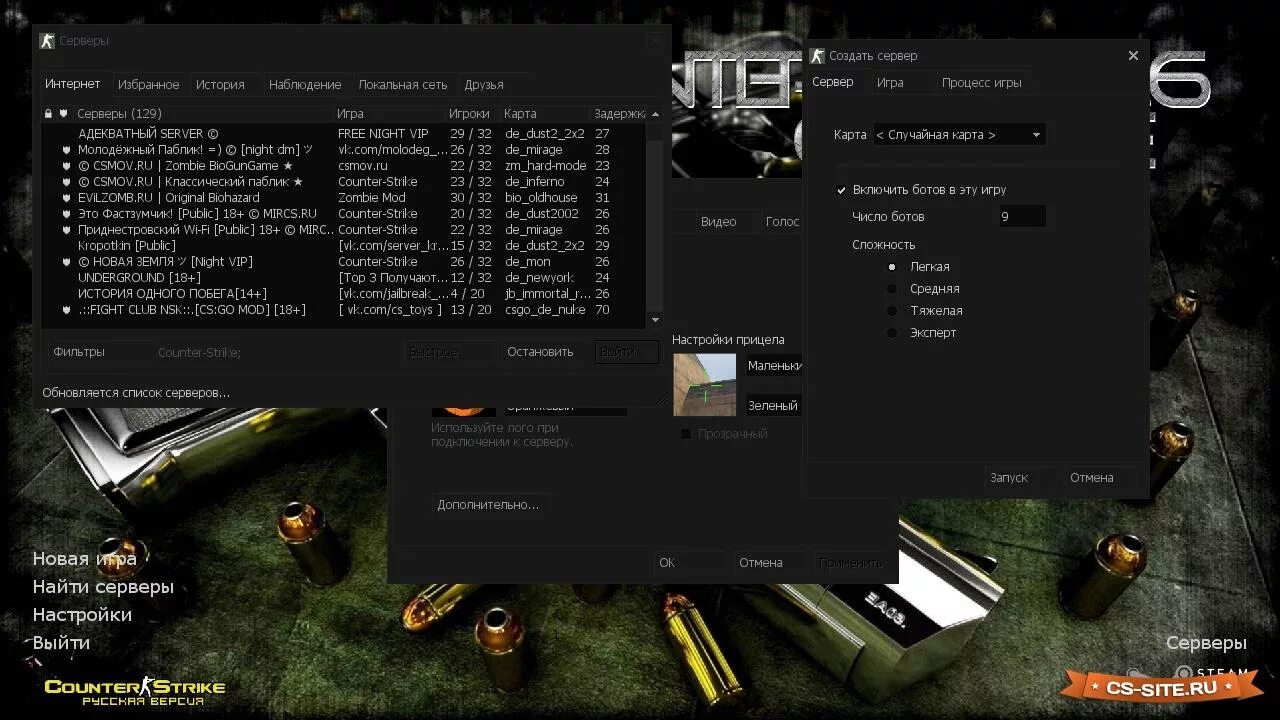Click shield icon of Это Фастзумчик server
The height and width of the screenshot is (720, 1280).
[x=67, y=214]
